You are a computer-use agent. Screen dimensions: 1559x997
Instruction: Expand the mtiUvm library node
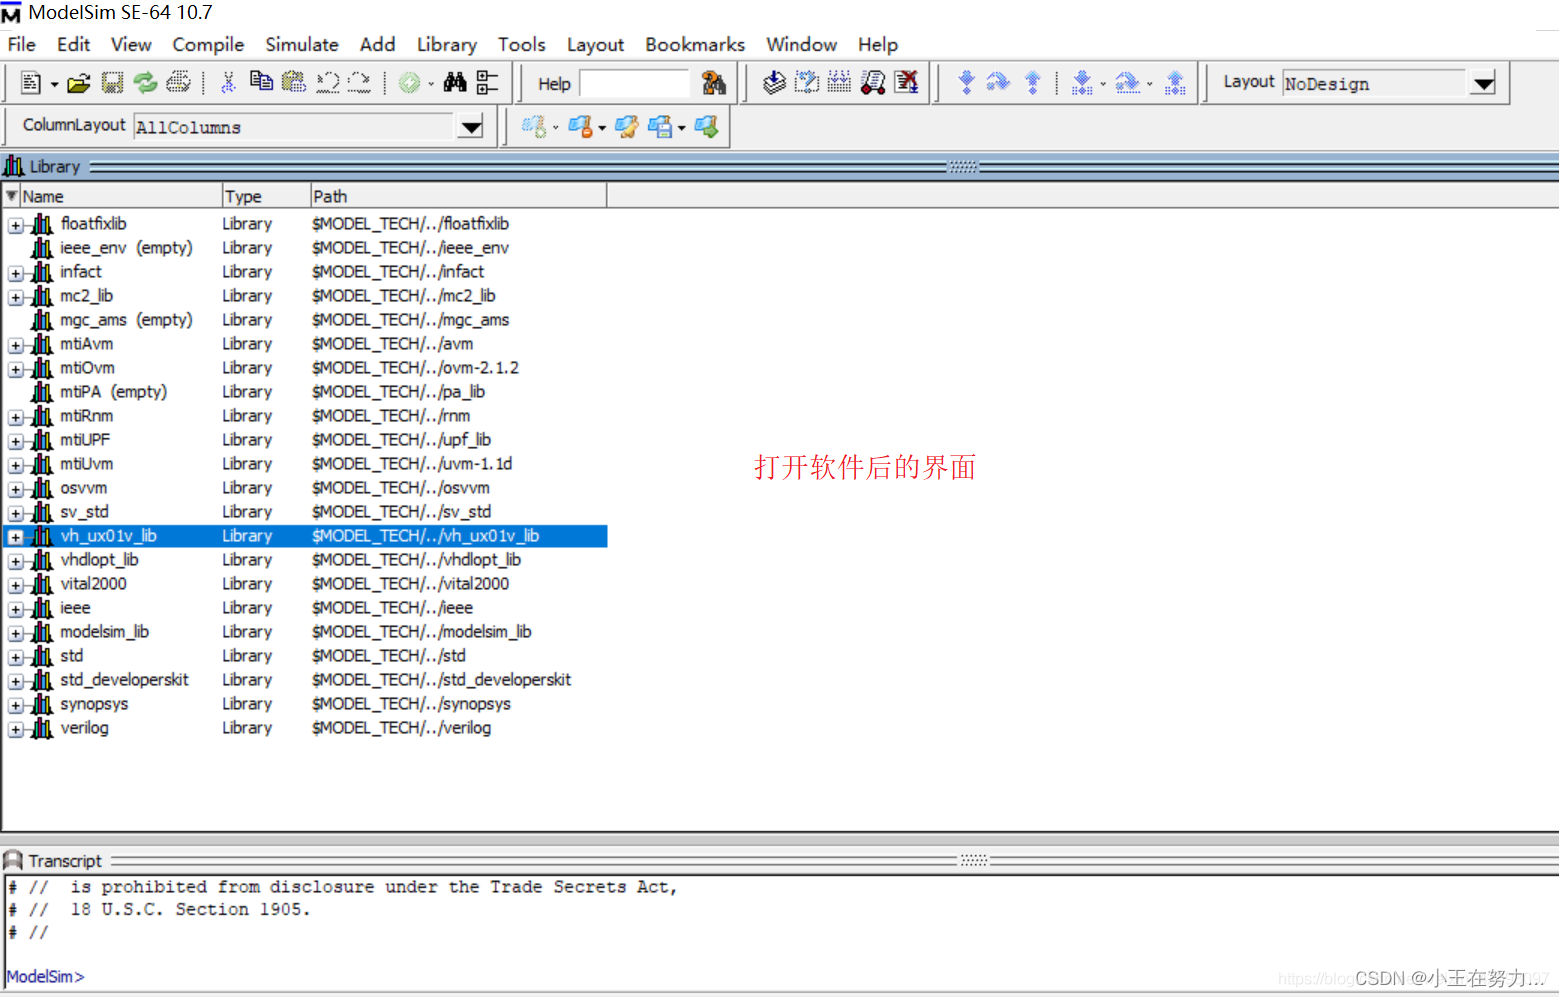click(16, 465)
